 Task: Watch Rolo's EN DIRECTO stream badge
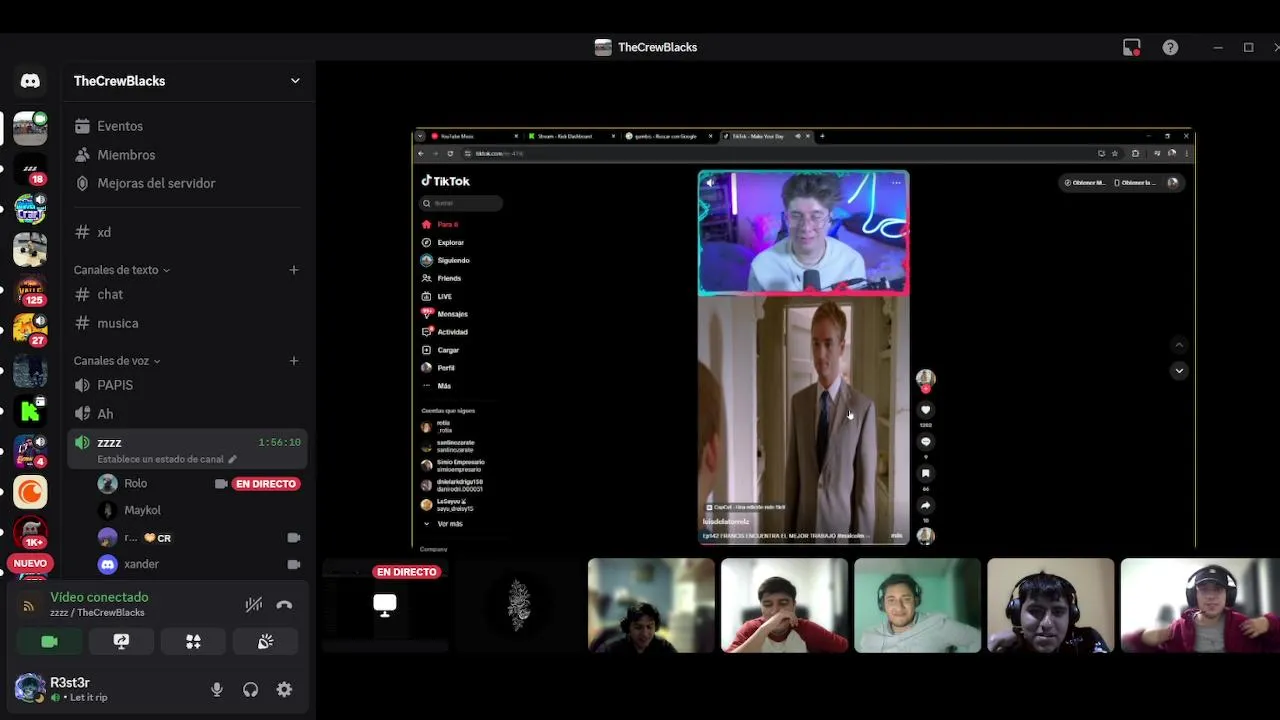266,484
